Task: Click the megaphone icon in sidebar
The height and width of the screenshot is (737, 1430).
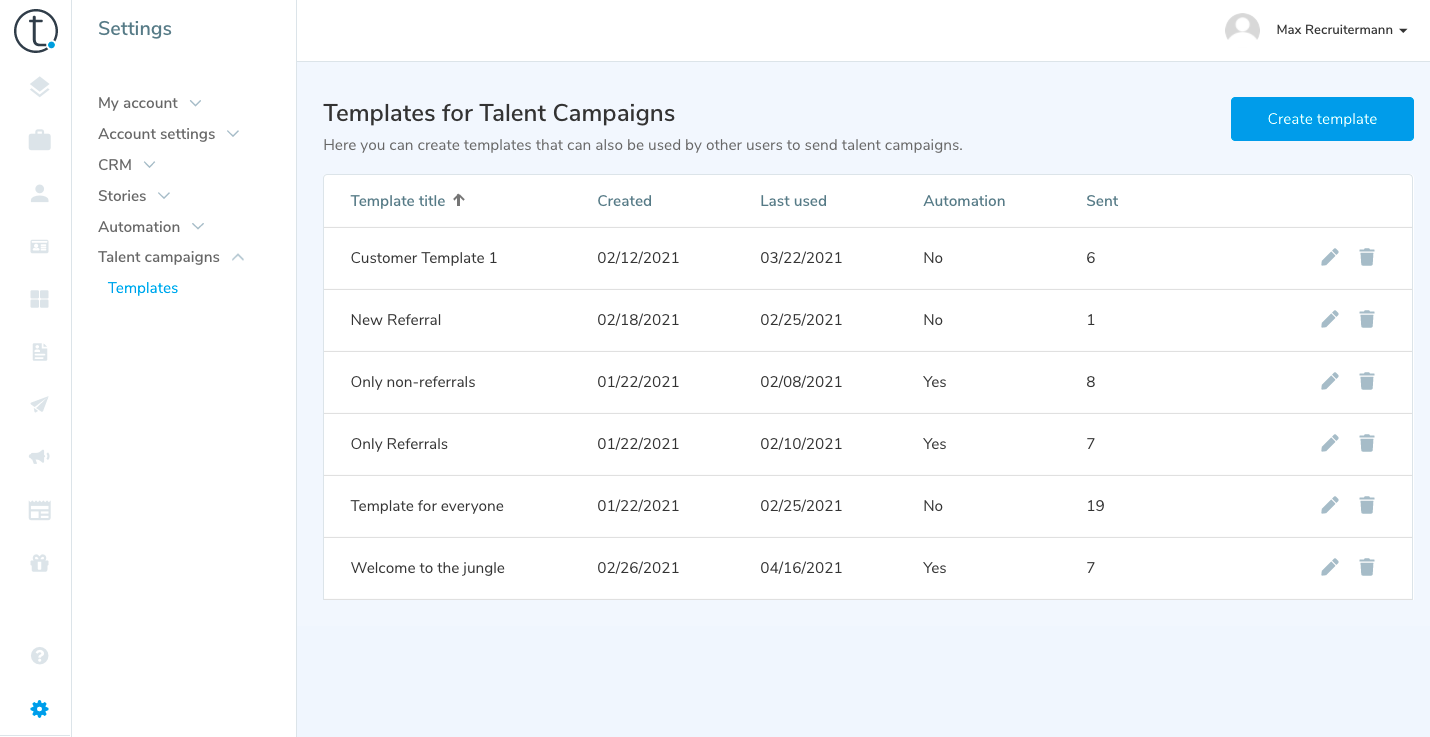Action: click(x=39, y=458)
